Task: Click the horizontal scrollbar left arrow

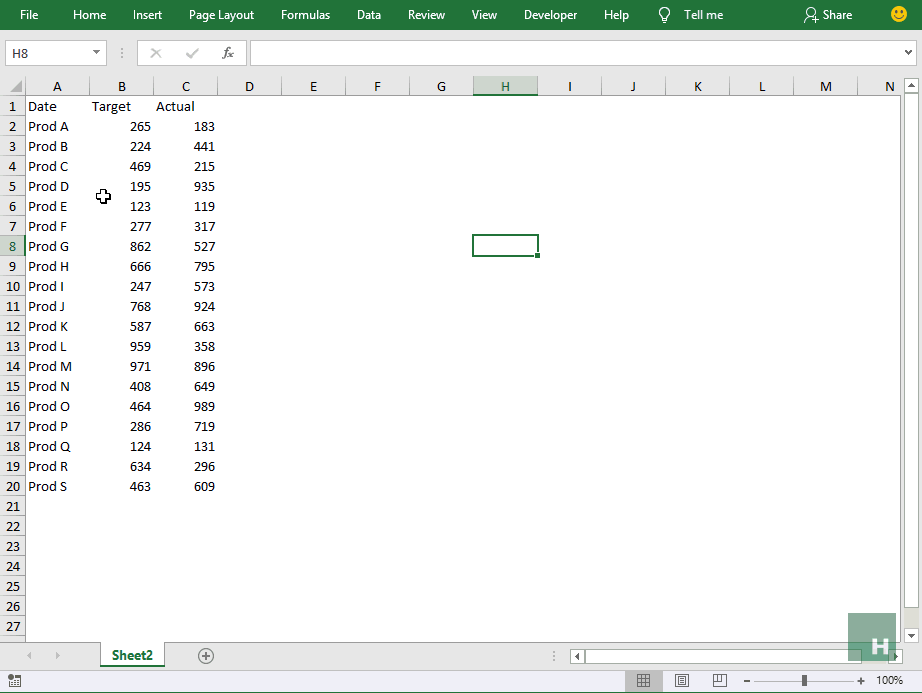Action: [577, 656]
